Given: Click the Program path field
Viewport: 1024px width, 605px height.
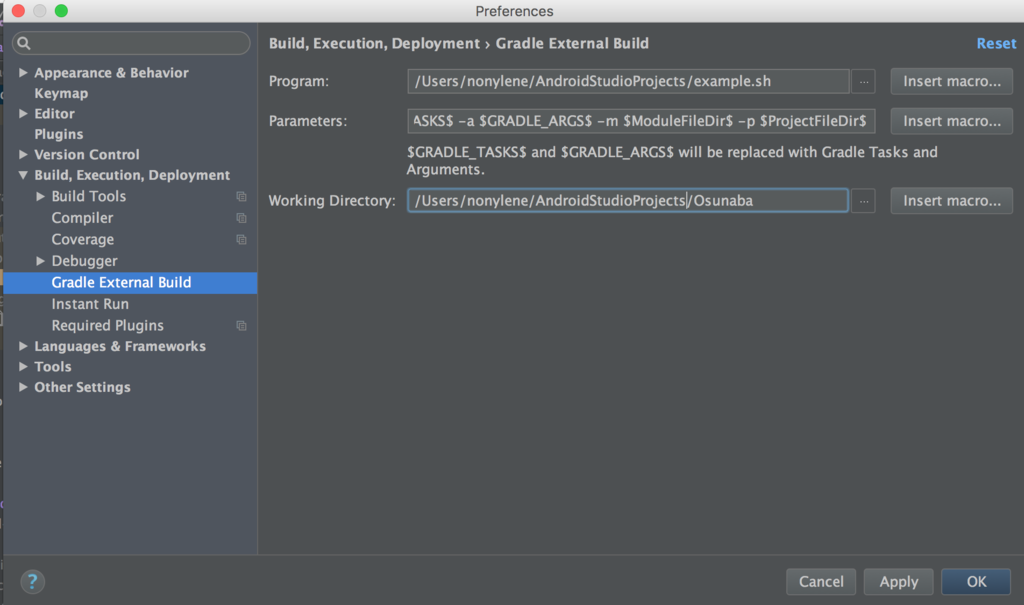Looking at the screenshot, I should click(628, 82).
